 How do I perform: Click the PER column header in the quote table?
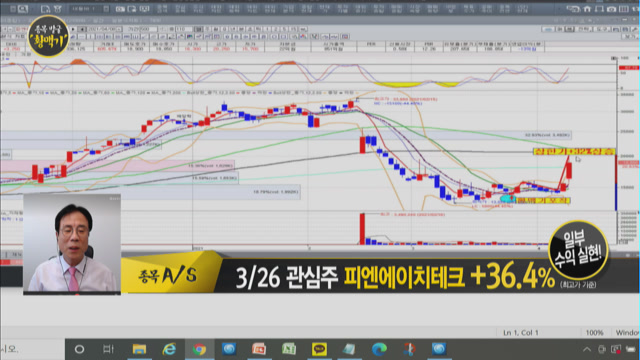371,44
